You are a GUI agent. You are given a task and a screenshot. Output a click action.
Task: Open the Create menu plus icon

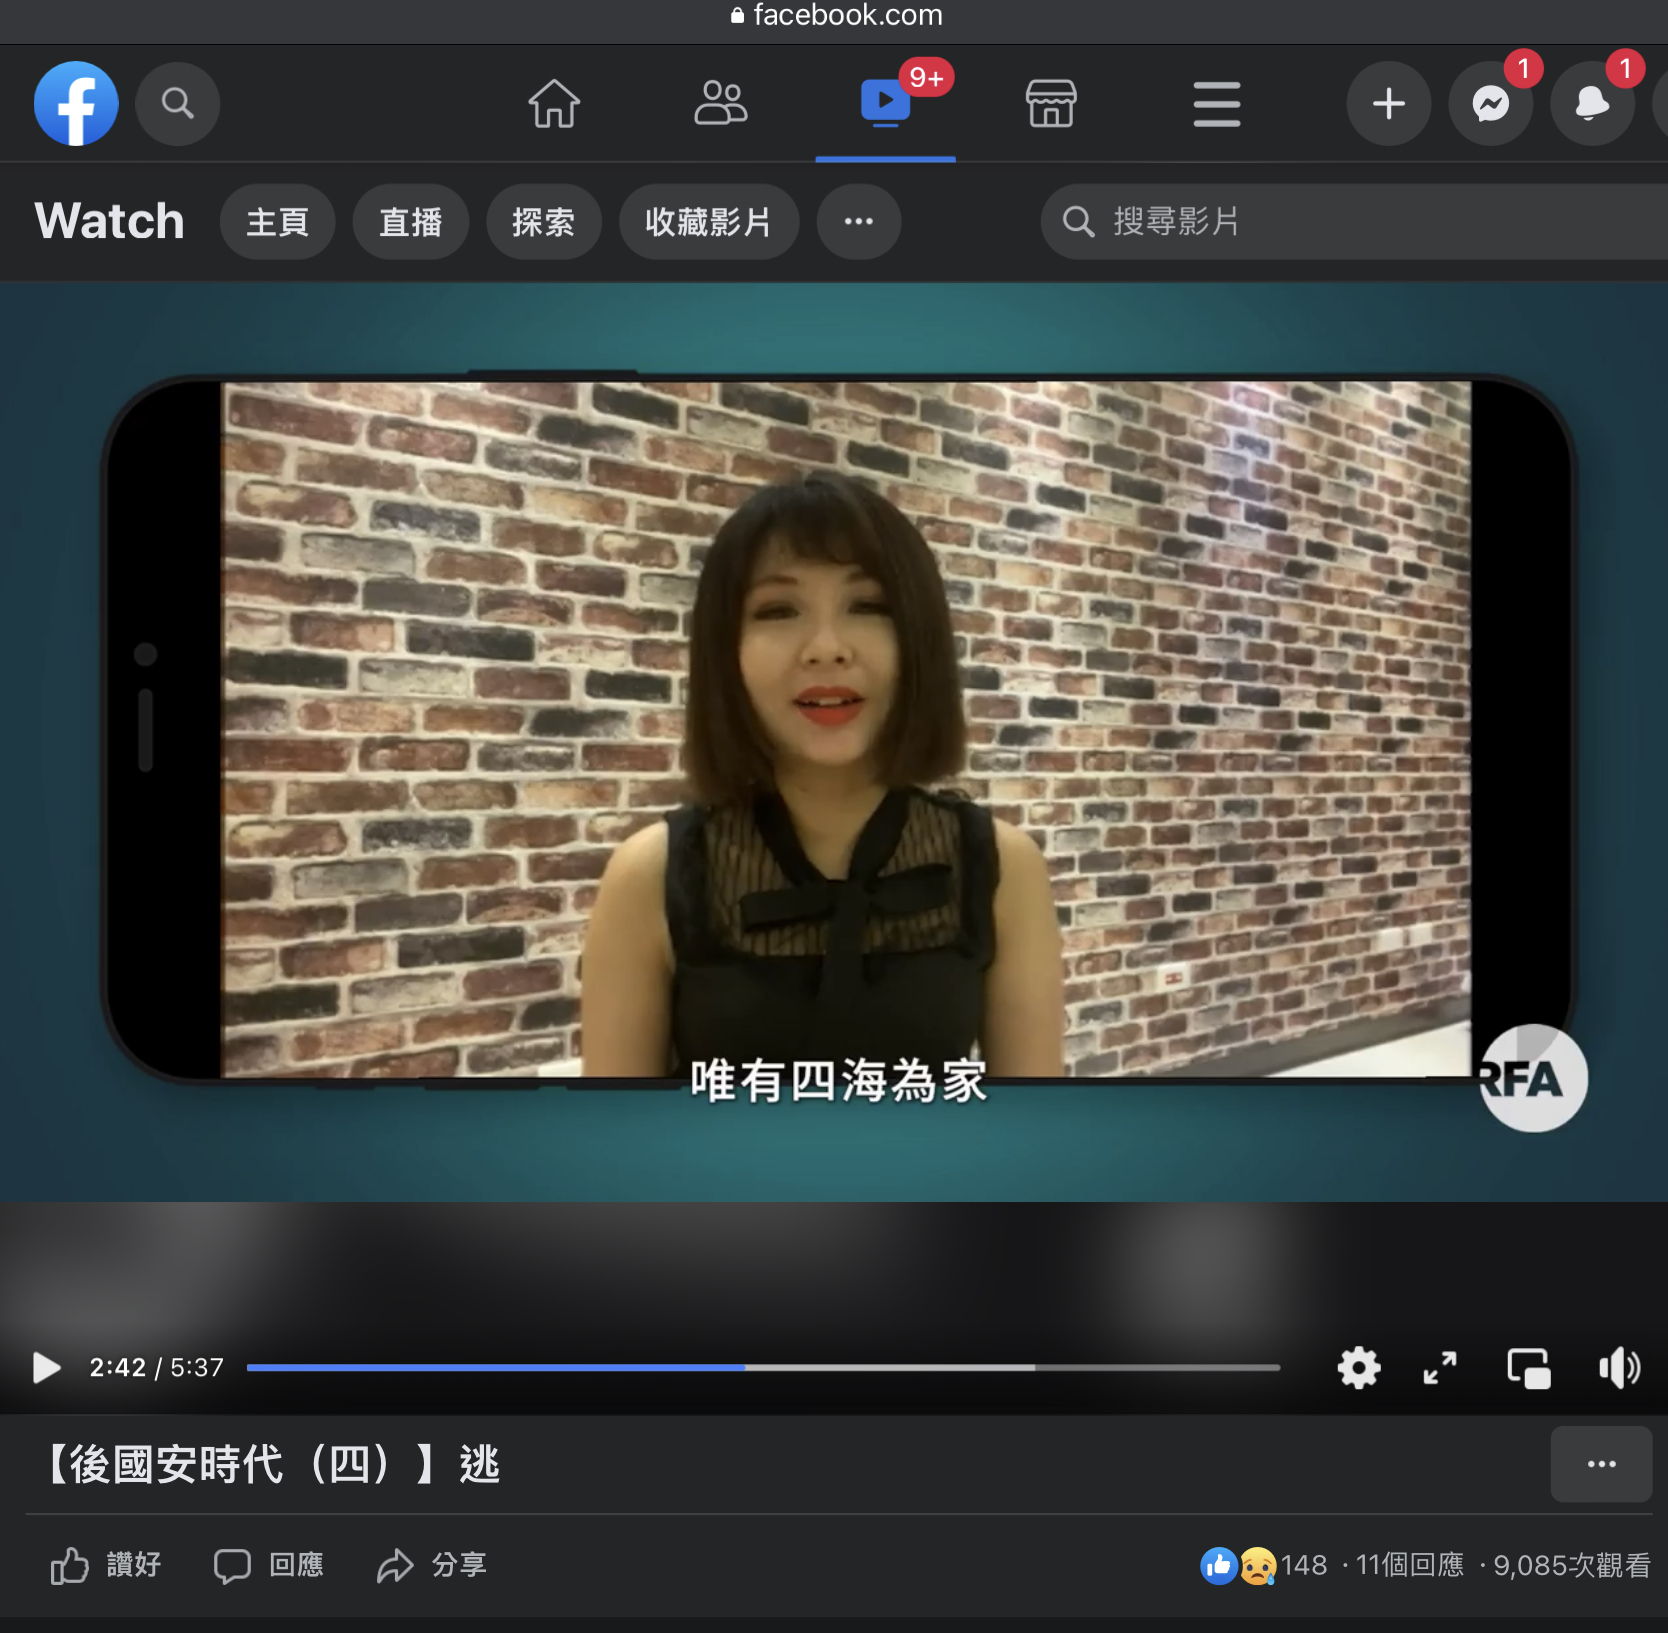[x=1388, y=103]
